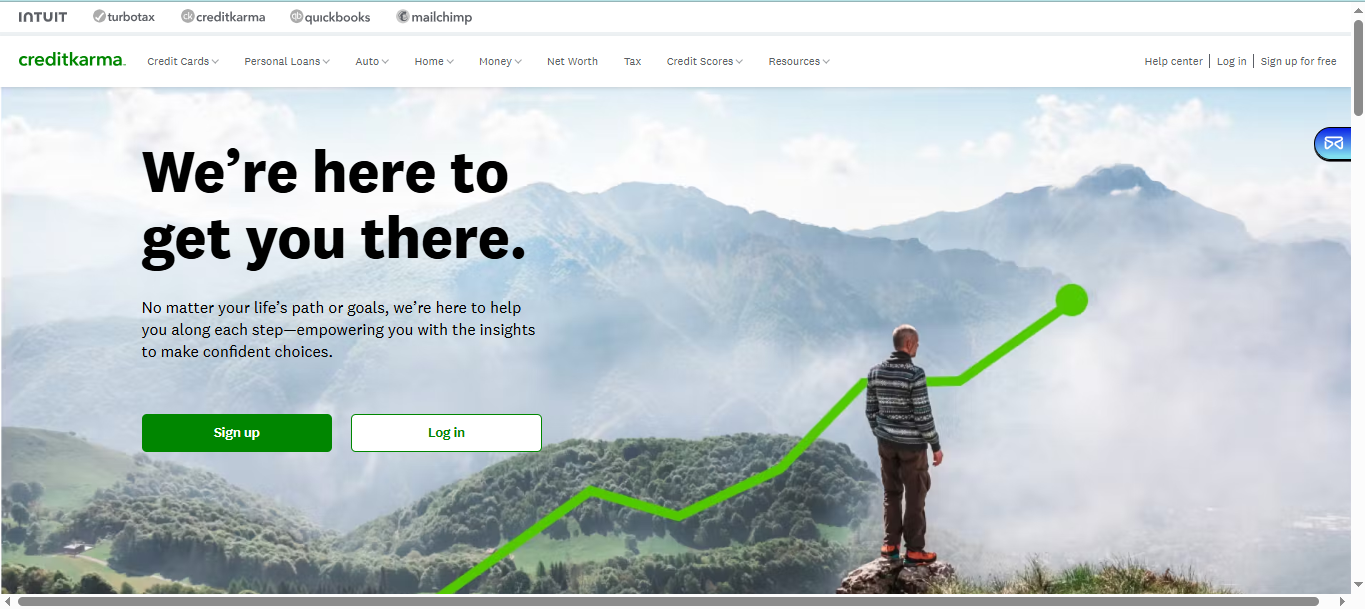Expand the Auto dropdown menu
The image size is (1365, 609).
pos(372,62)
